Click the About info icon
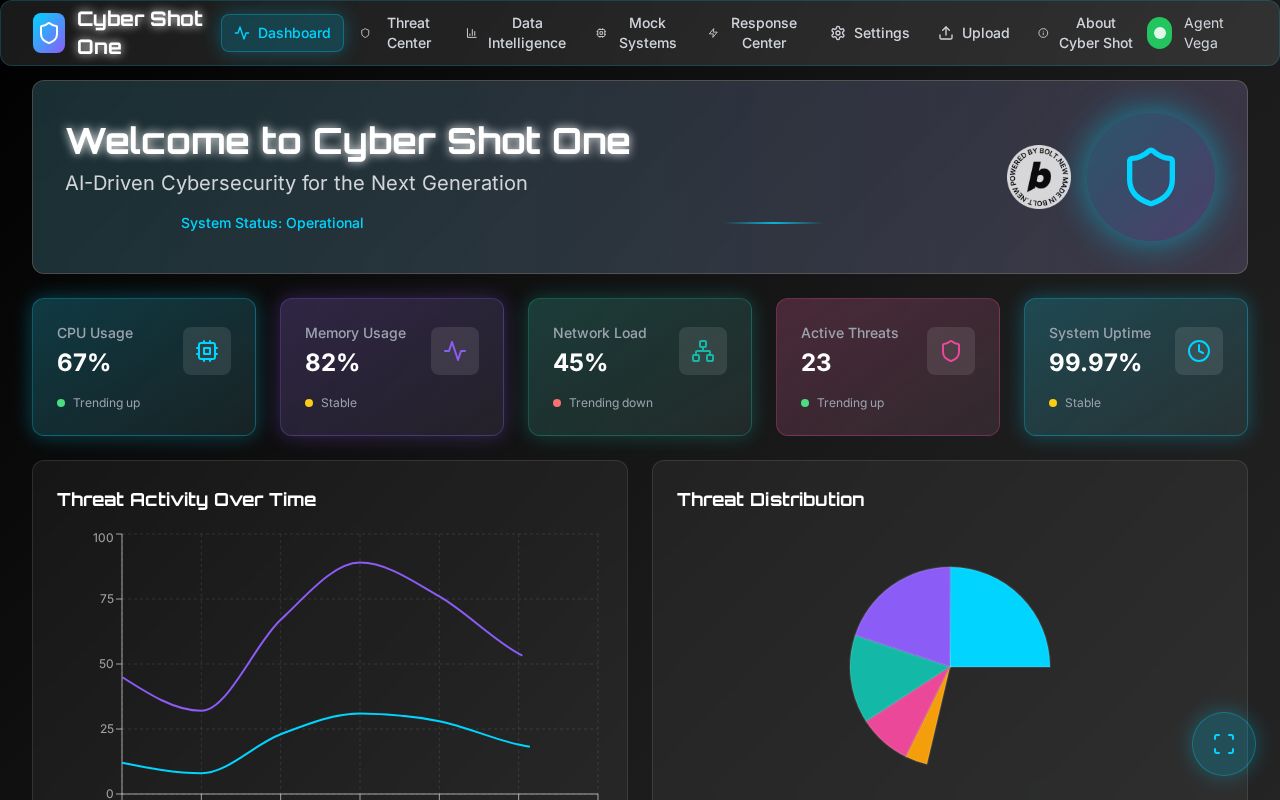This screenshot has width=1280, height=800. 1043,33
